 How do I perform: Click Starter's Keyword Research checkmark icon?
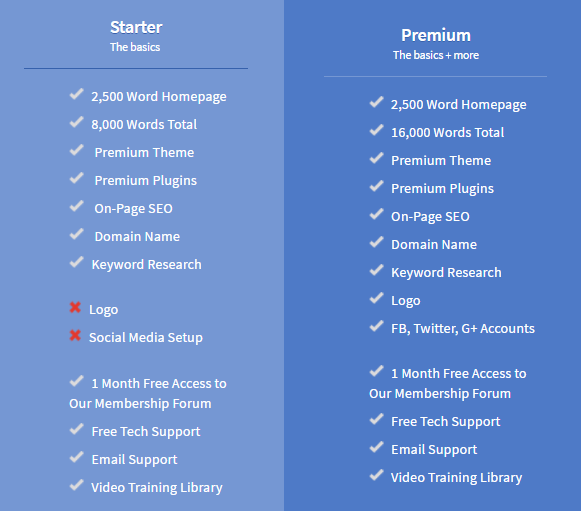pos(77,262)
